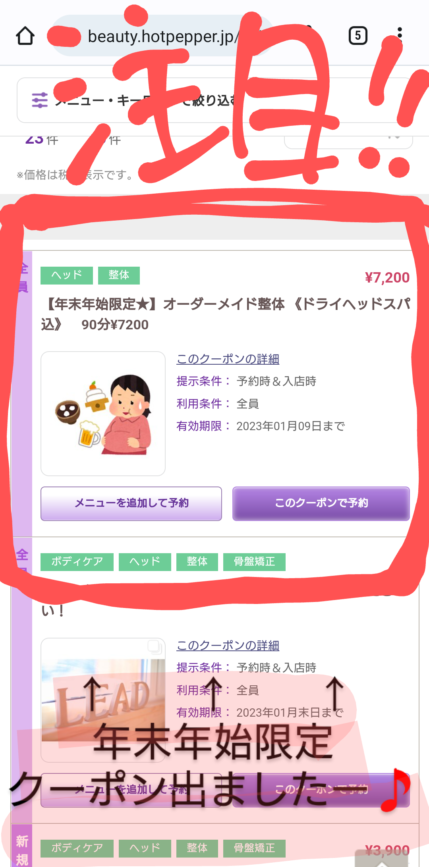Tap the scroll-to-top arrow button

tap(380, 858)
